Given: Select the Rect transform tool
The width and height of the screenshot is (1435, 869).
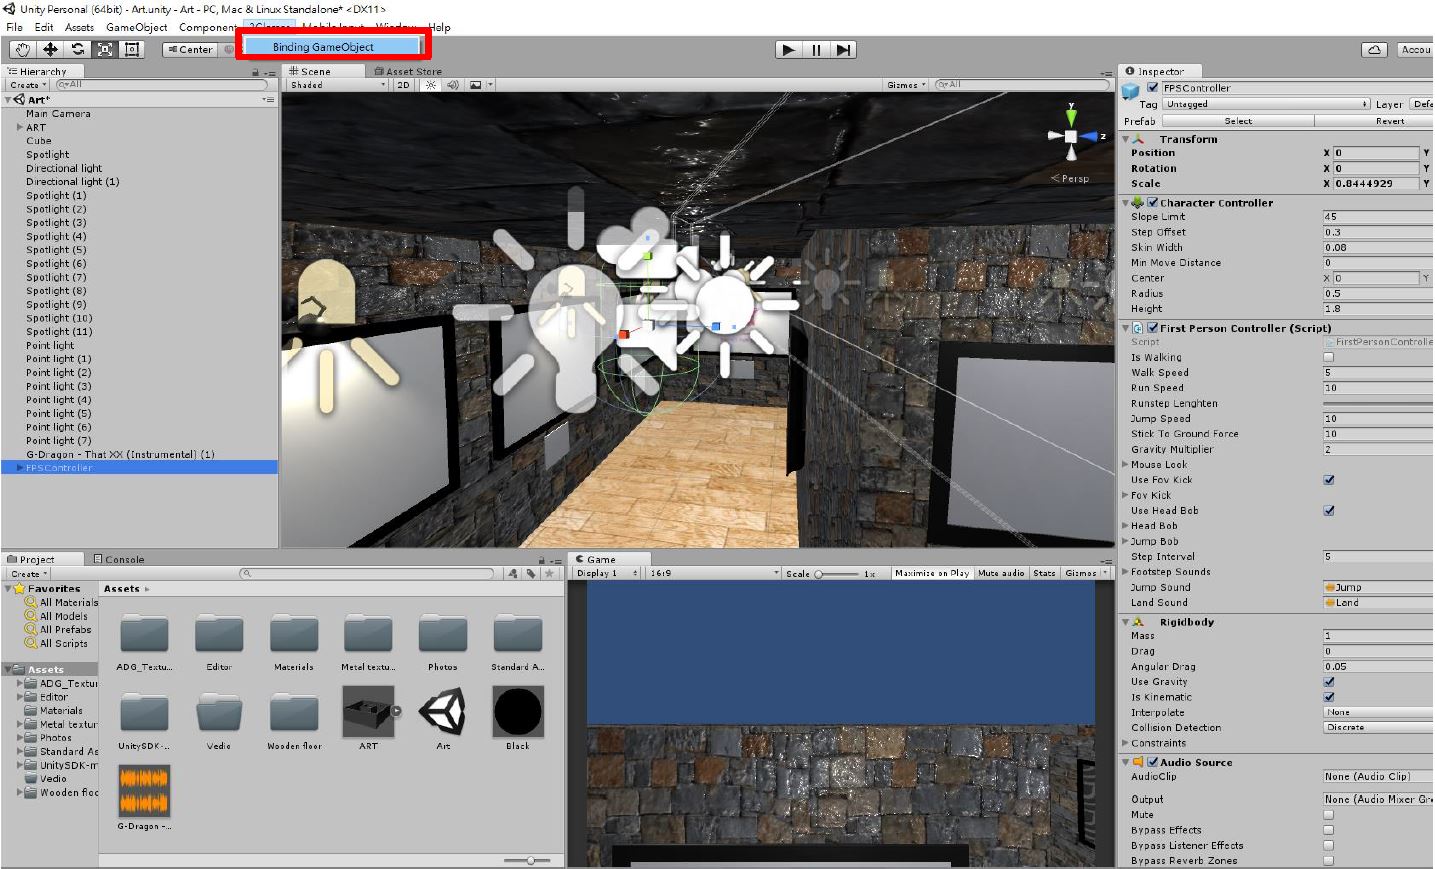Looking at the screenshot, I should pyautogui.click(x=131, y=49).
